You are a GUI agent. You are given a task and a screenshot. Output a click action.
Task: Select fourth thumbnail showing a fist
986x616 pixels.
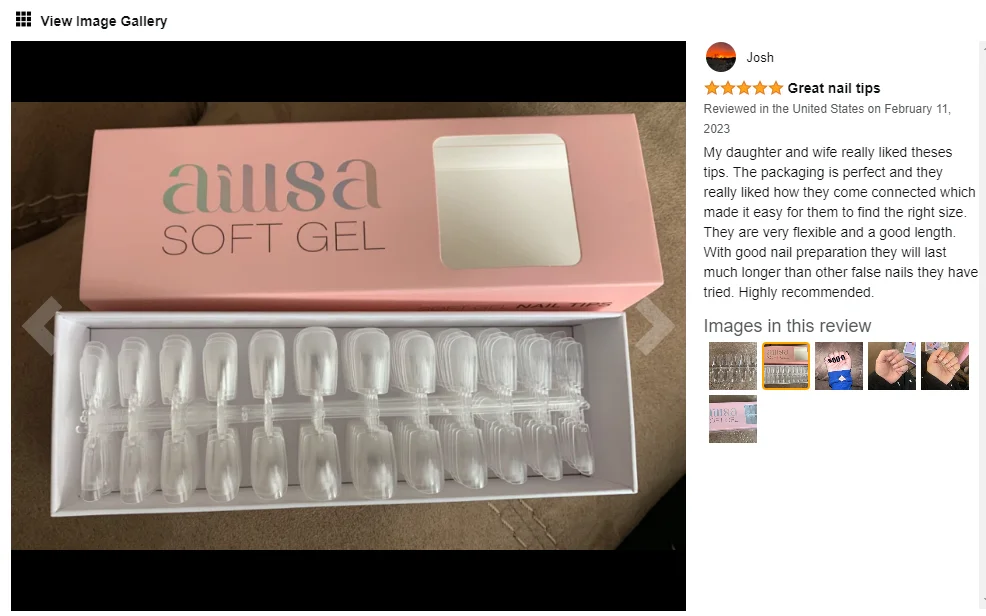pyautogui.click(x=892, y=366)
